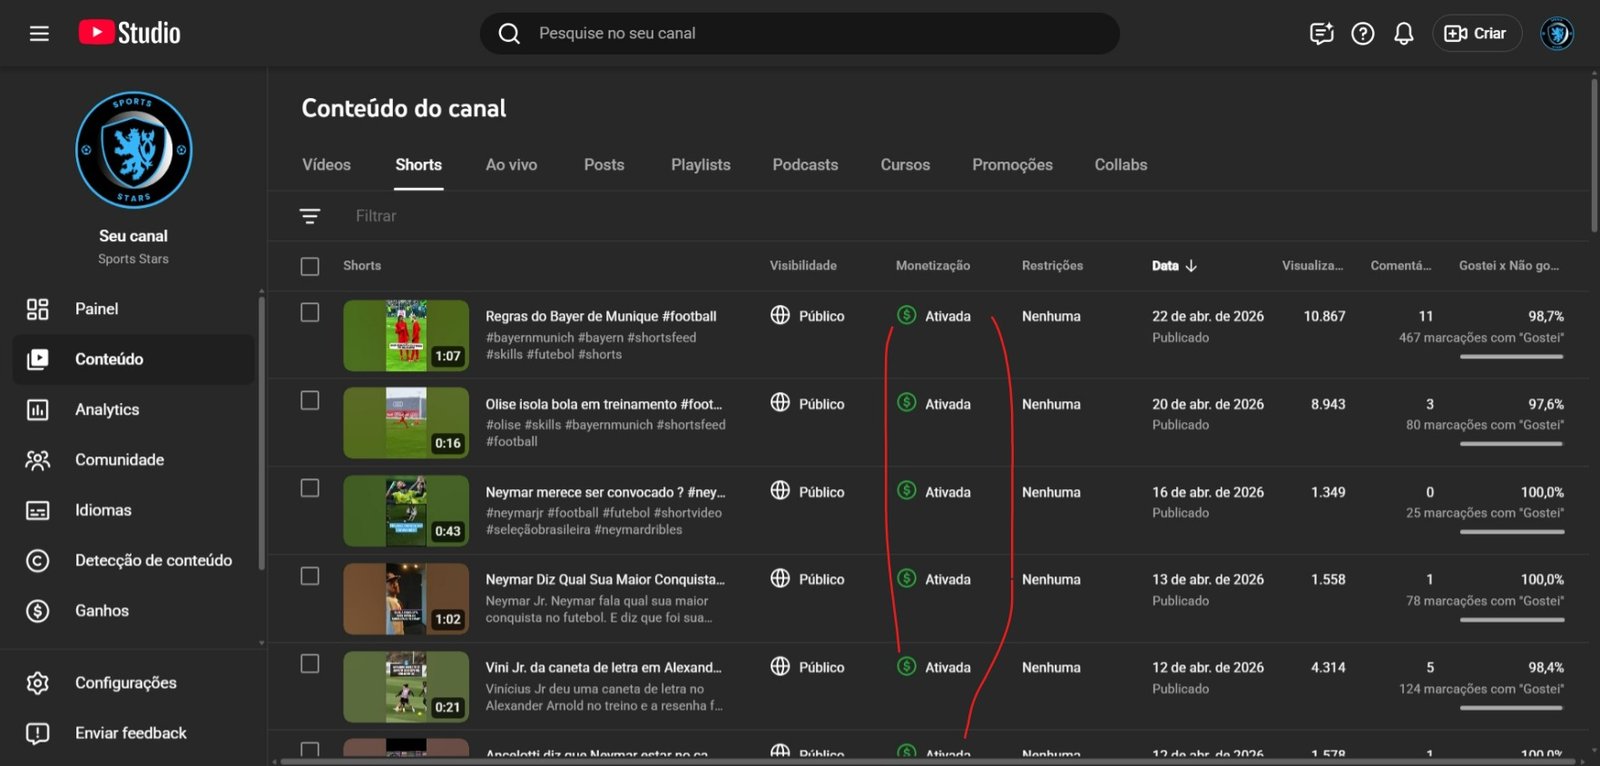
Task: Check the box for Regras do Bayer short
Action: (x=310, y=313)
